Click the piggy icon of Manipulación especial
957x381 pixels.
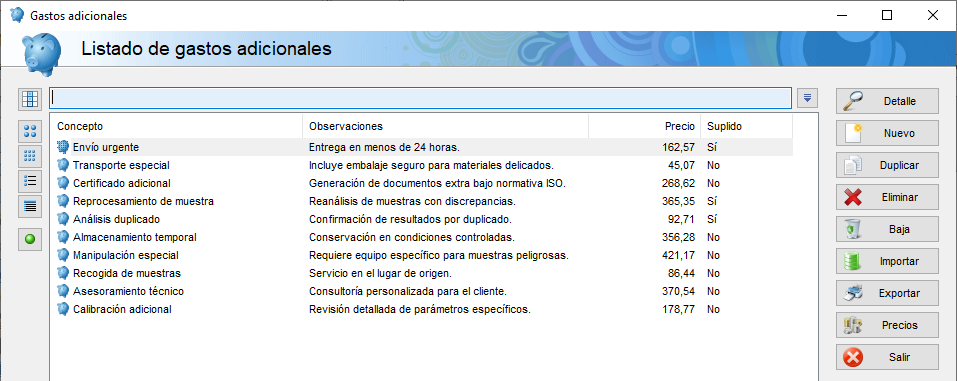pos(63,255)
